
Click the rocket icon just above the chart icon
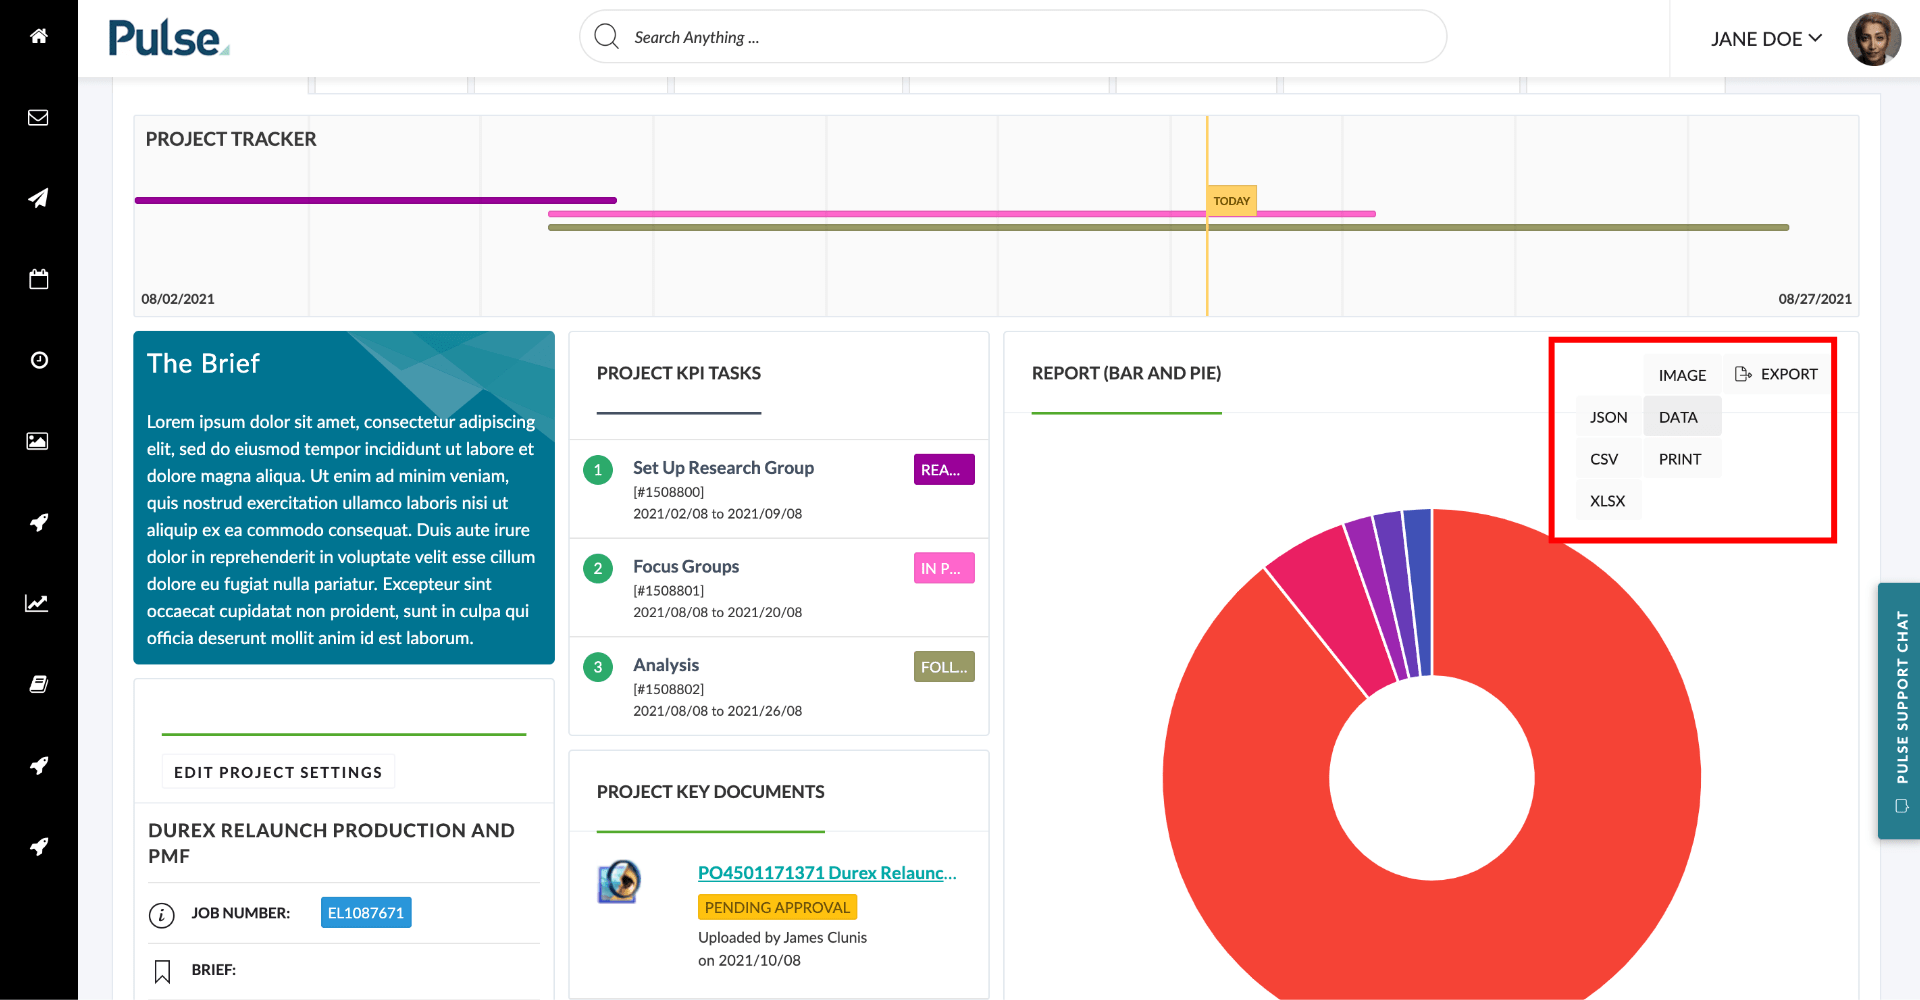(38, 522)
